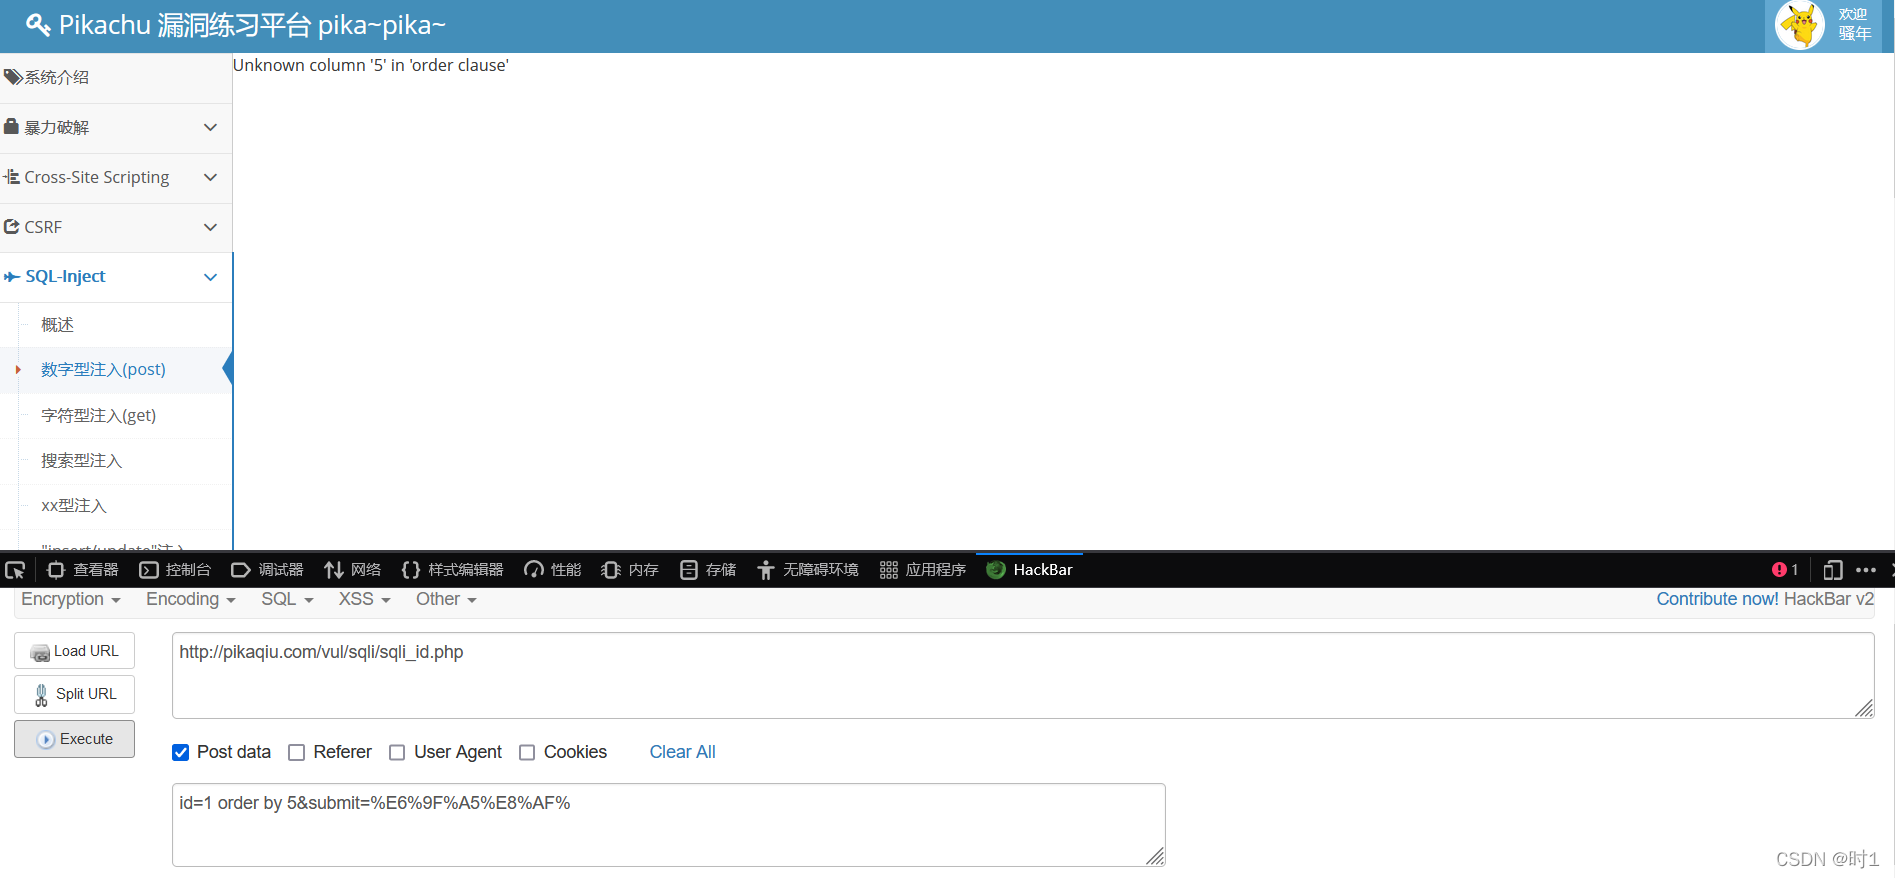The width and height of the screenshot is (1895, 878).
Task: Expand the 暴力破解 menu chevron
Action: [x=210, y=127]
